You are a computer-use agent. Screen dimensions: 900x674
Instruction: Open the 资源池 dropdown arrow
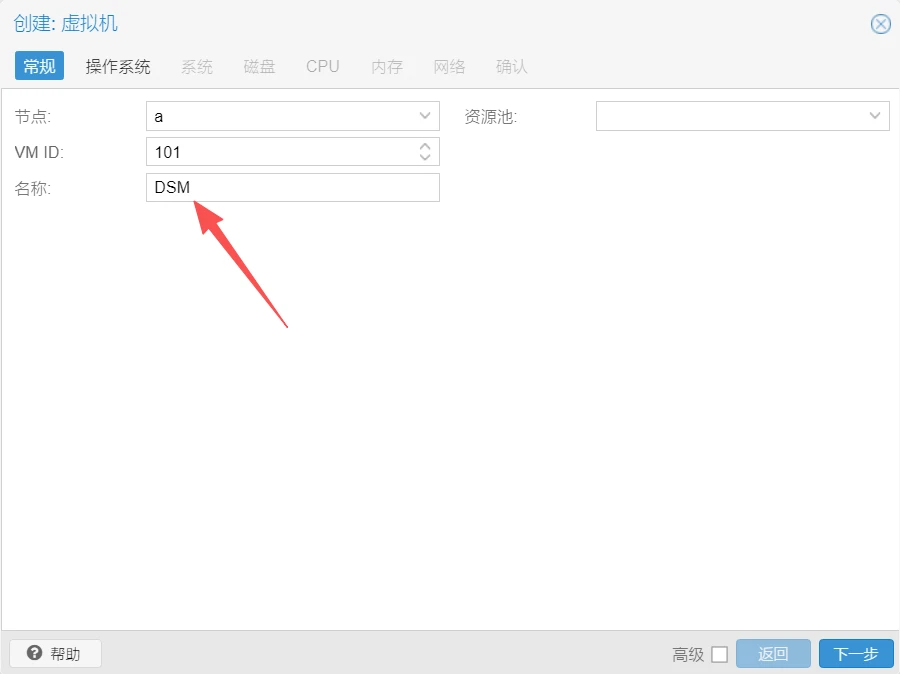[x=875, y=116]
